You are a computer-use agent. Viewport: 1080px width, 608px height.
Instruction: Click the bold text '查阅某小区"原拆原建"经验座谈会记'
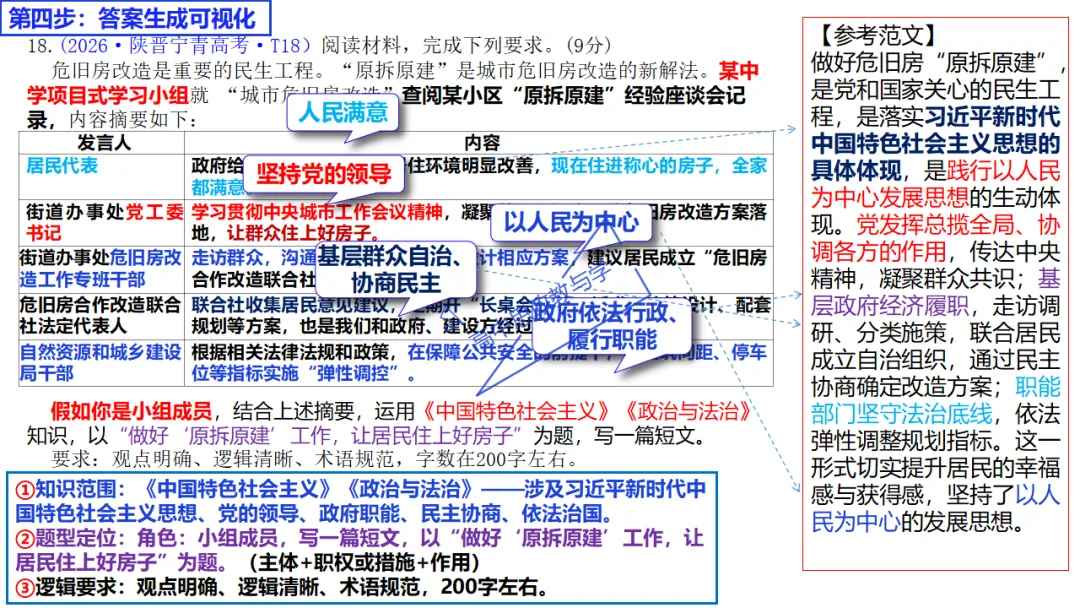coord(574,95)
